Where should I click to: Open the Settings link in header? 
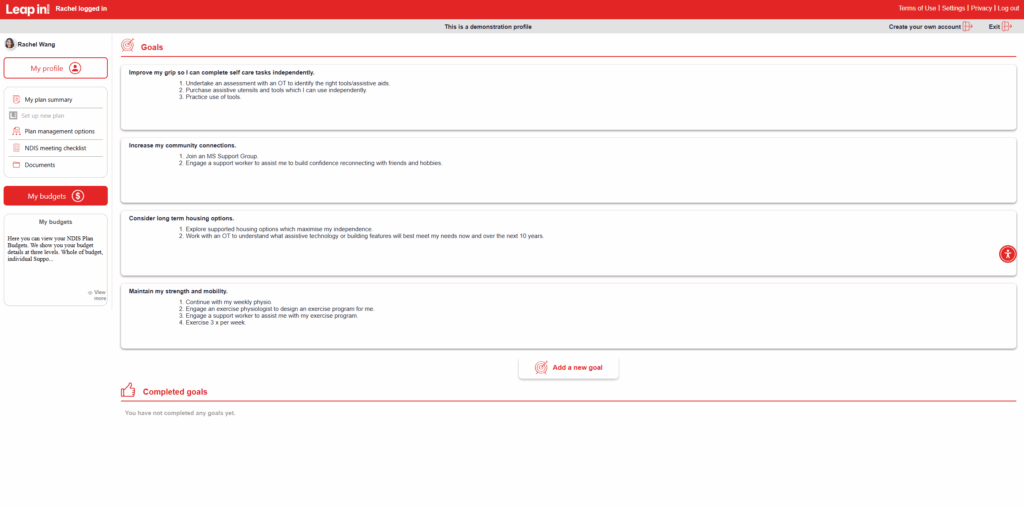[953, 8]
